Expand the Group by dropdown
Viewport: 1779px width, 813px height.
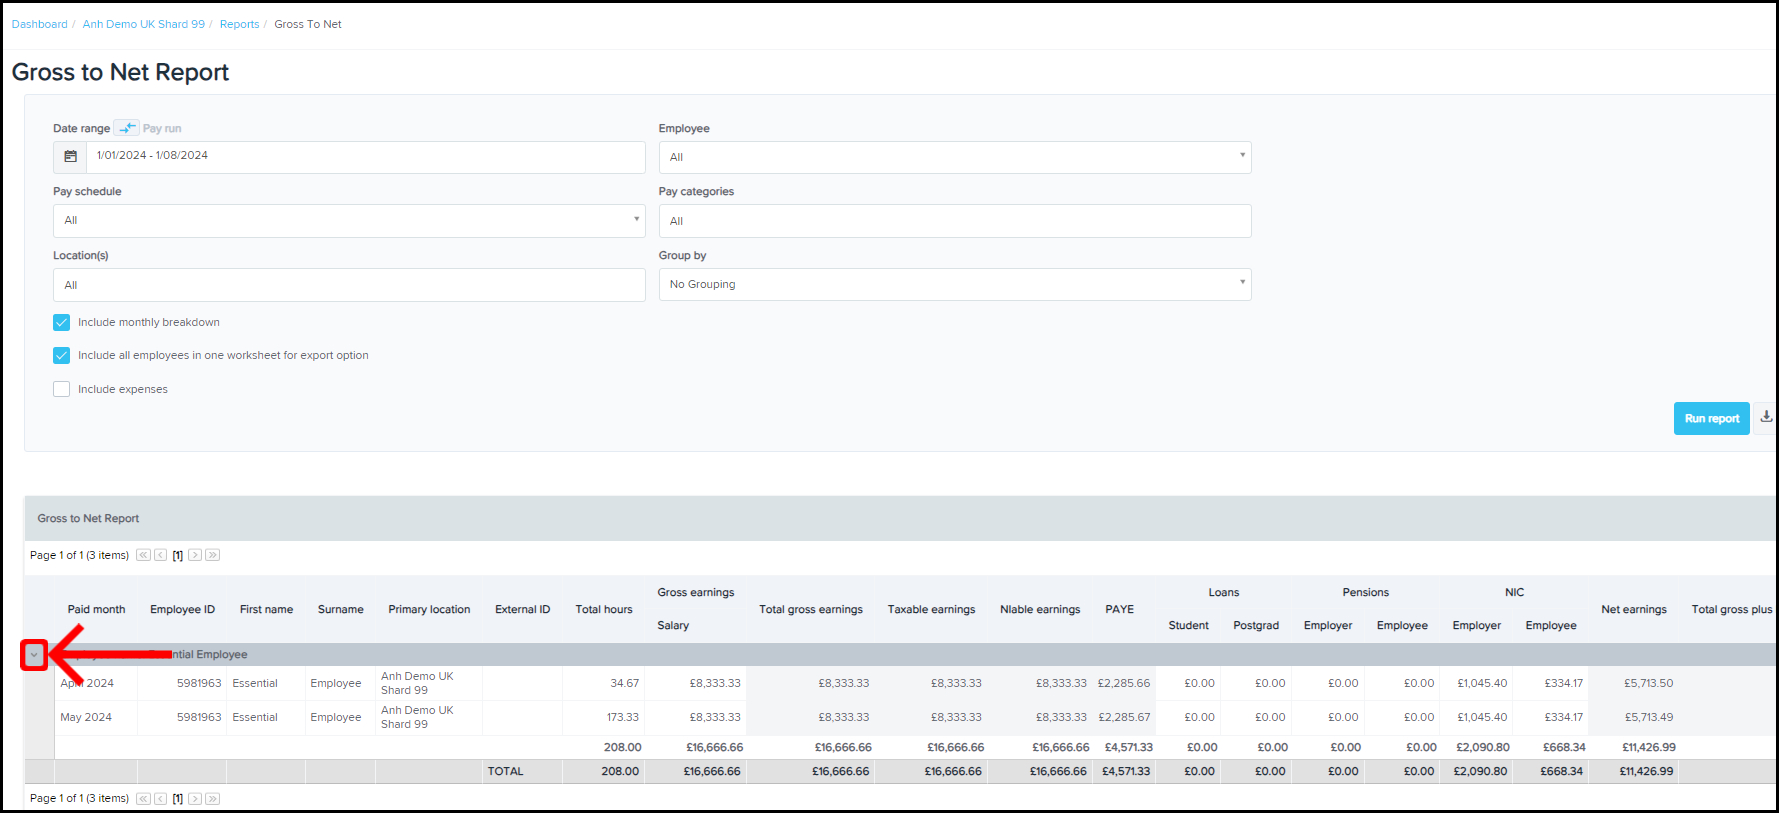tap(954, 285)
